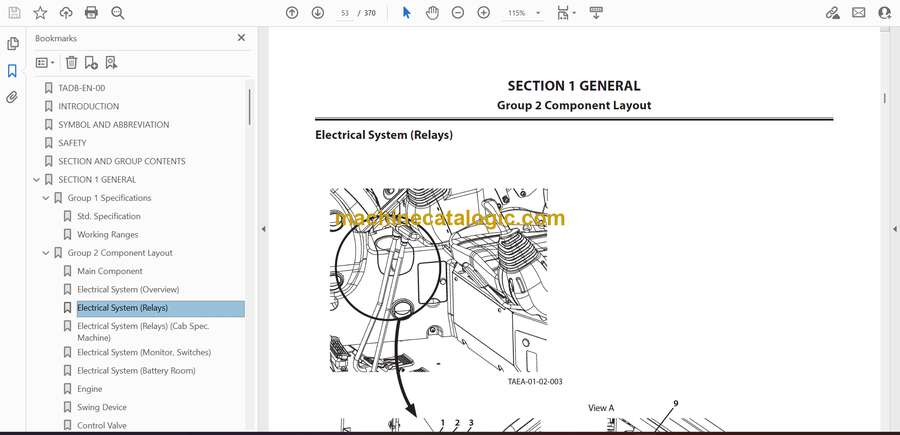Click the scrolling mode keyboard icon

click(596, 13)
